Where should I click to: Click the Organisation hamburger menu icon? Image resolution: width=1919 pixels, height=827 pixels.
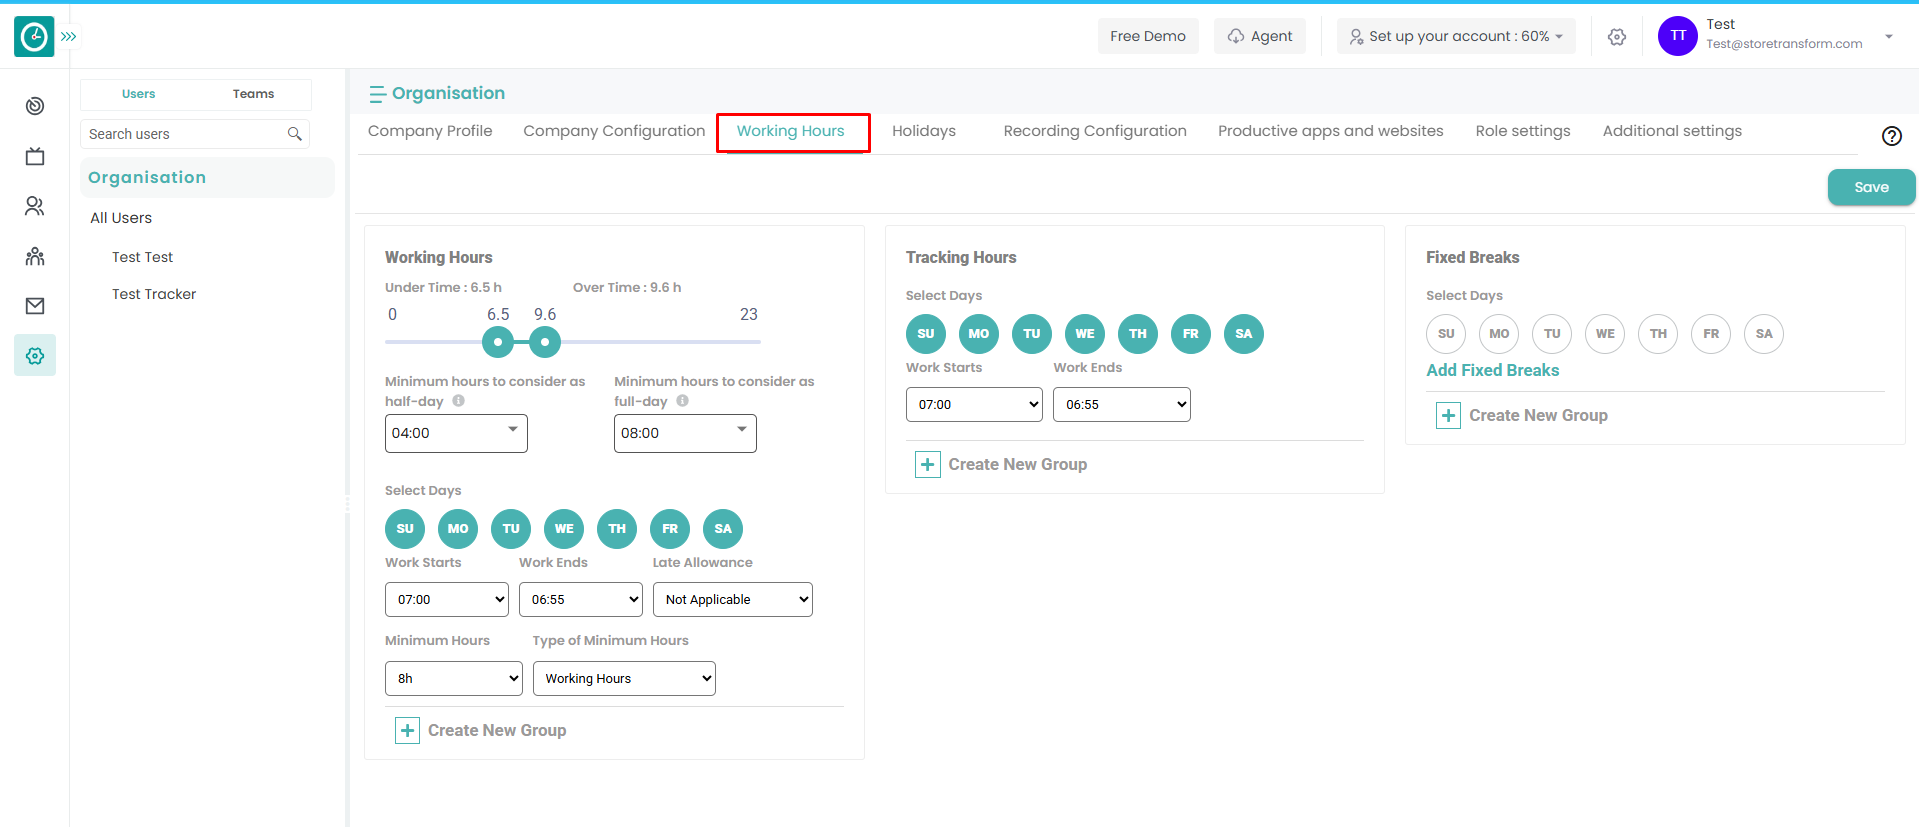[x=377, y=94]
